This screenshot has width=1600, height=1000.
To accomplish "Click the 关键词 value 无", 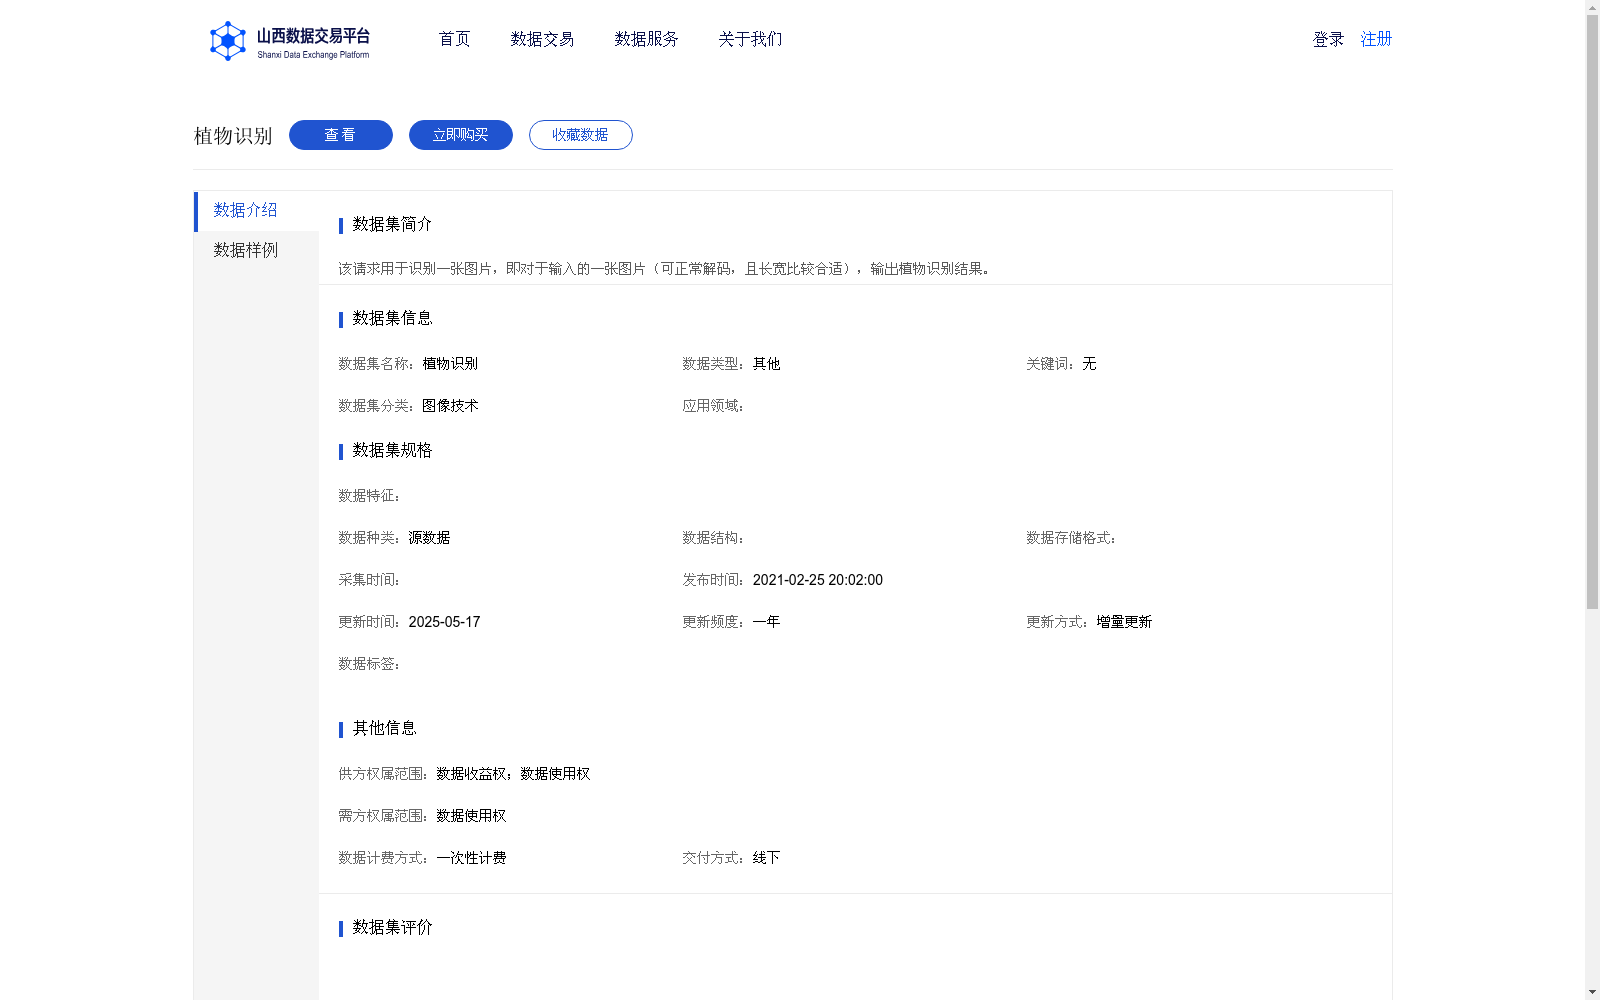I will (1089, 364).
